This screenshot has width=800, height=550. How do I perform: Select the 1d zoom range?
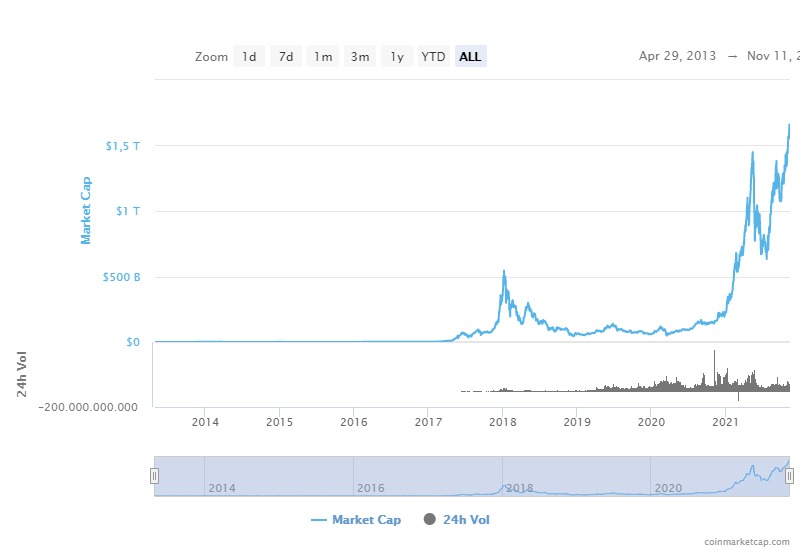pos(249,57)
